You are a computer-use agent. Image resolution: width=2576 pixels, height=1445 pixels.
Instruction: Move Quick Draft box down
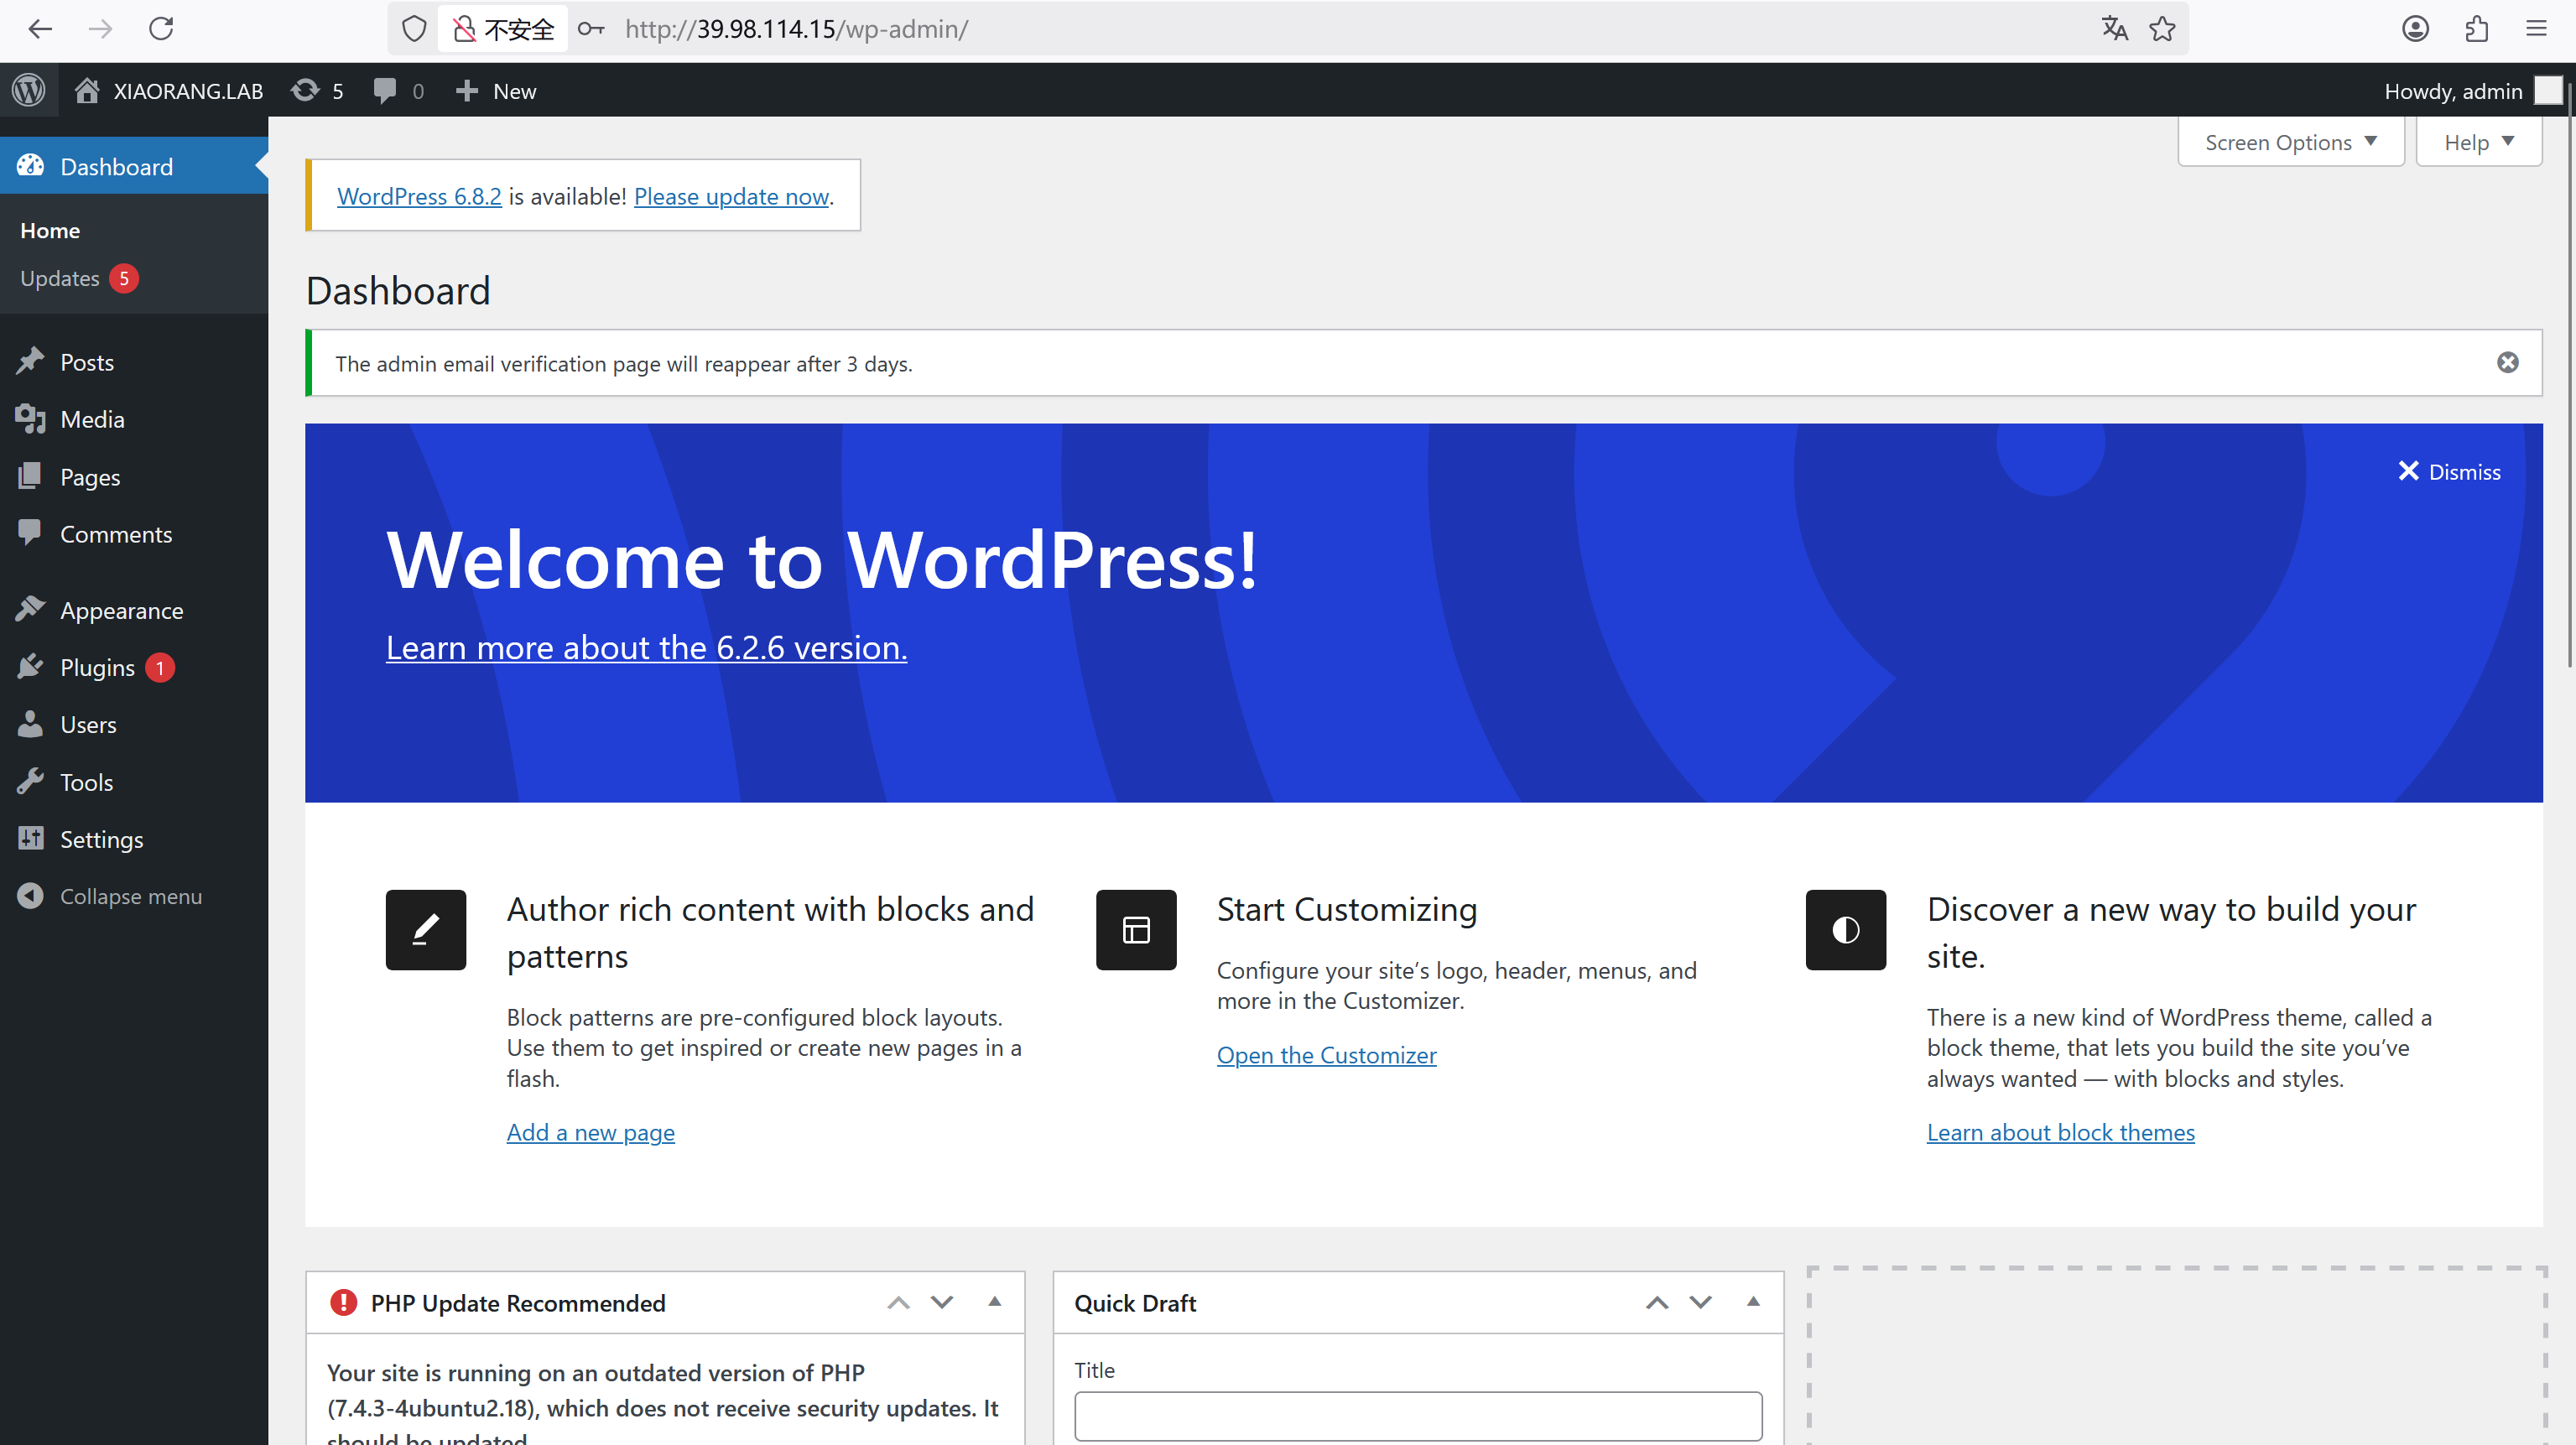tap(1700, 1302)
